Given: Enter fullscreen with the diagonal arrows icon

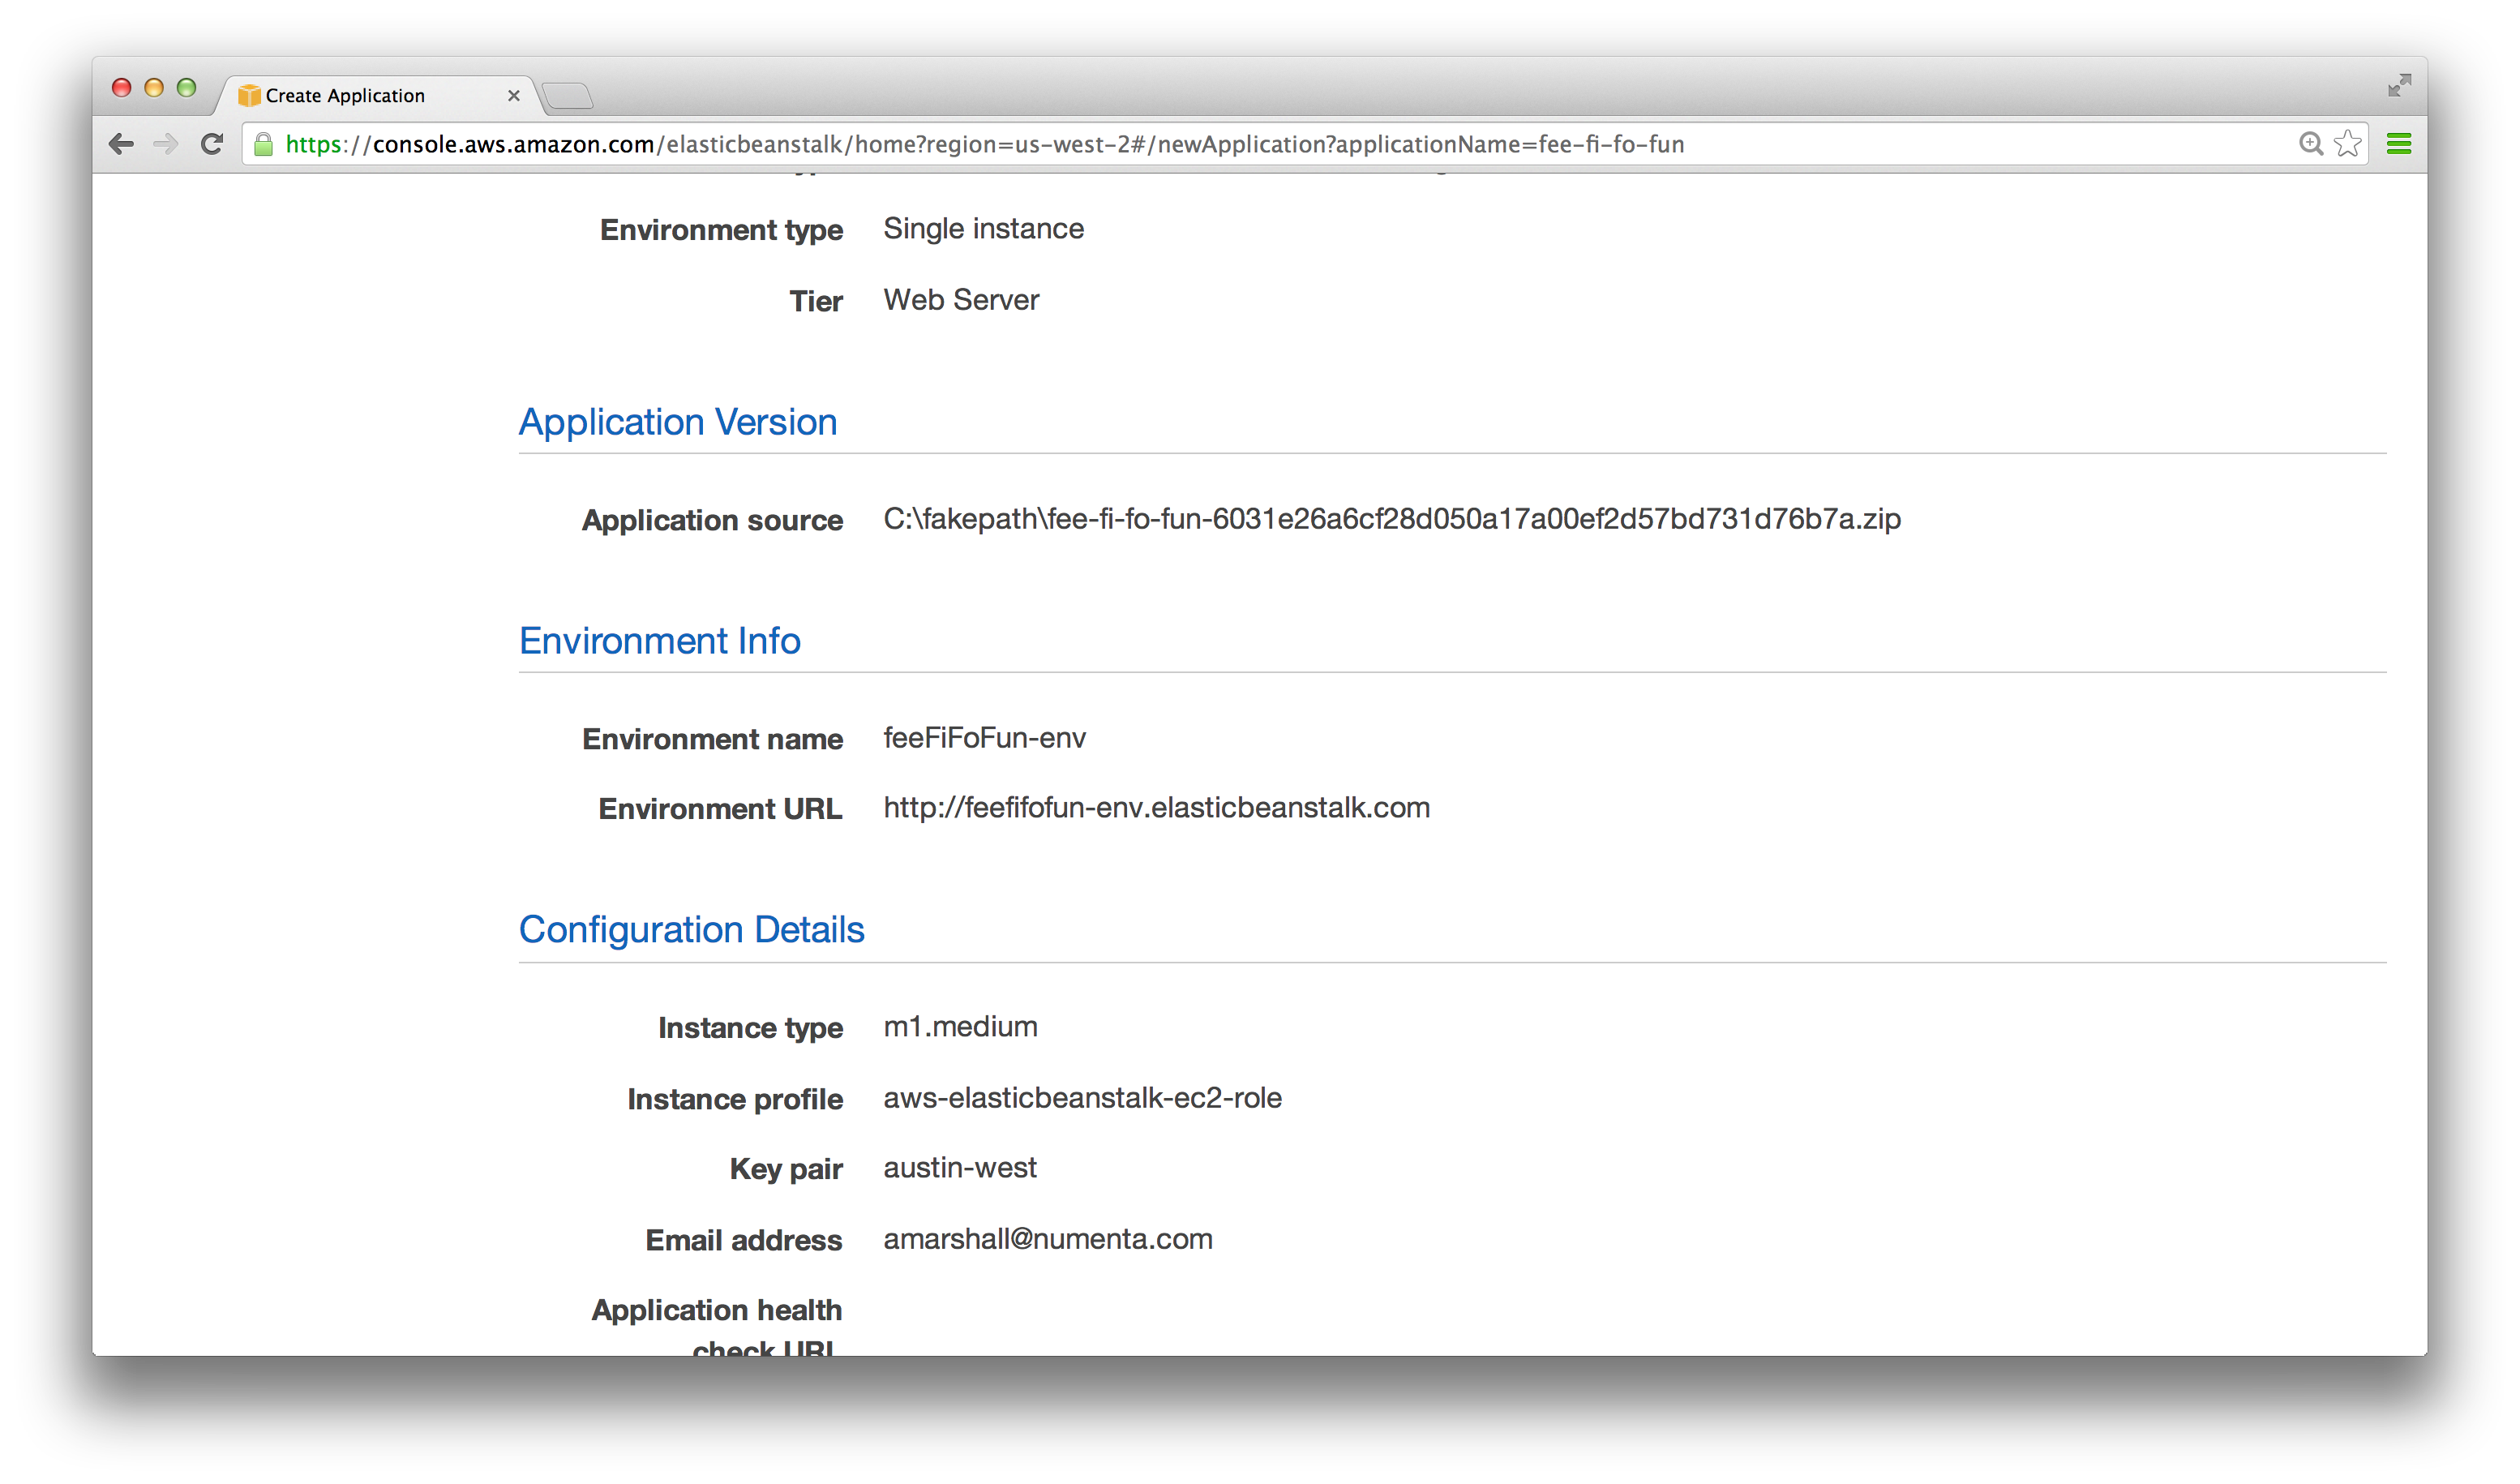Looking at the screenshot, I should [2399, 86].
